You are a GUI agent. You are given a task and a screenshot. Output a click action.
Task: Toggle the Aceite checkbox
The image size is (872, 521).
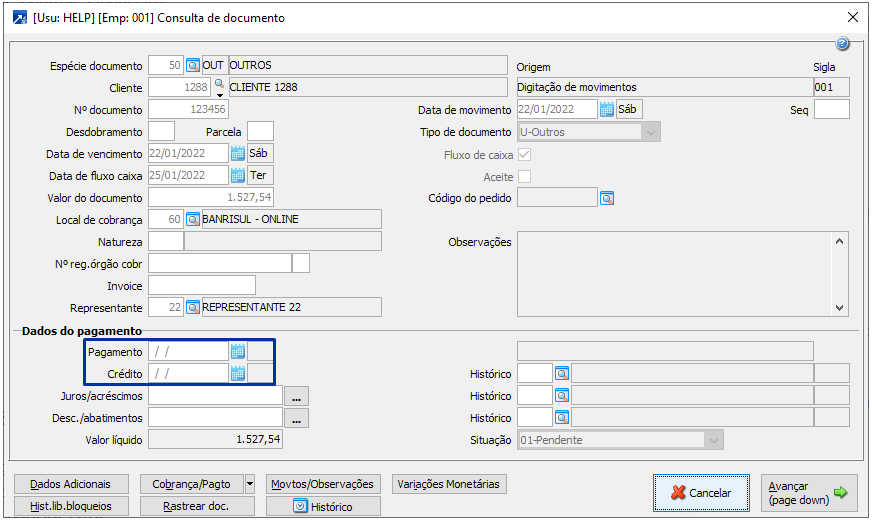524,177
